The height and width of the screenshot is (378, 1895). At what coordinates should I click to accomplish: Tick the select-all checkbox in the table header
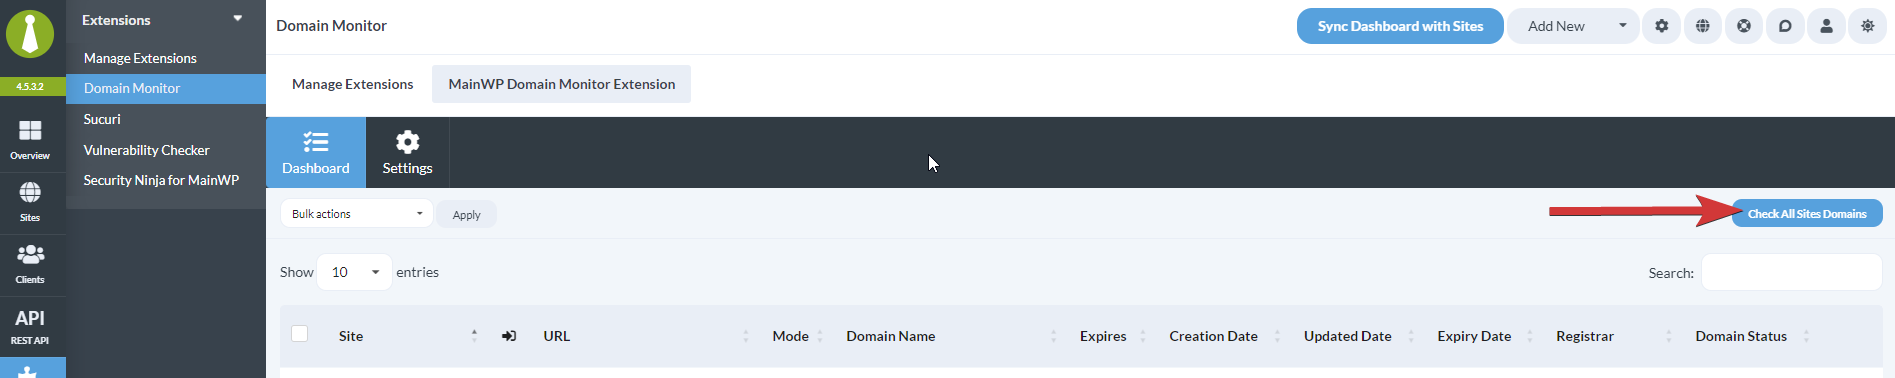299,334
